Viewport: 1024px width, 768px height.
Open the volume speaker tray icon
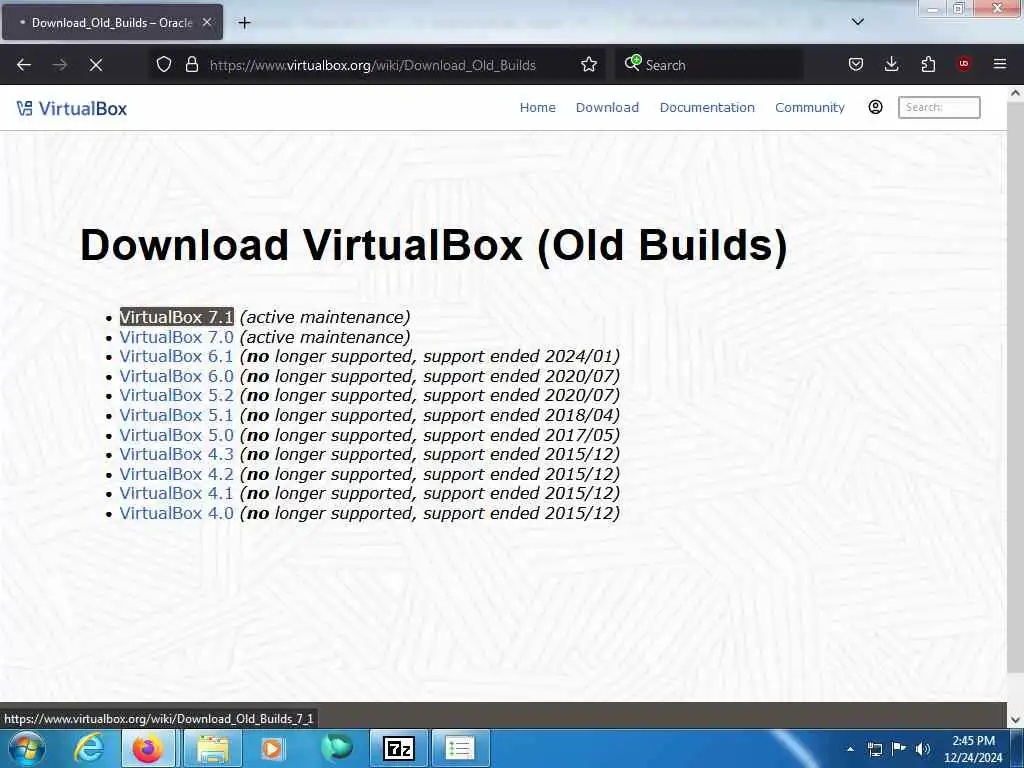pos(923,749)
